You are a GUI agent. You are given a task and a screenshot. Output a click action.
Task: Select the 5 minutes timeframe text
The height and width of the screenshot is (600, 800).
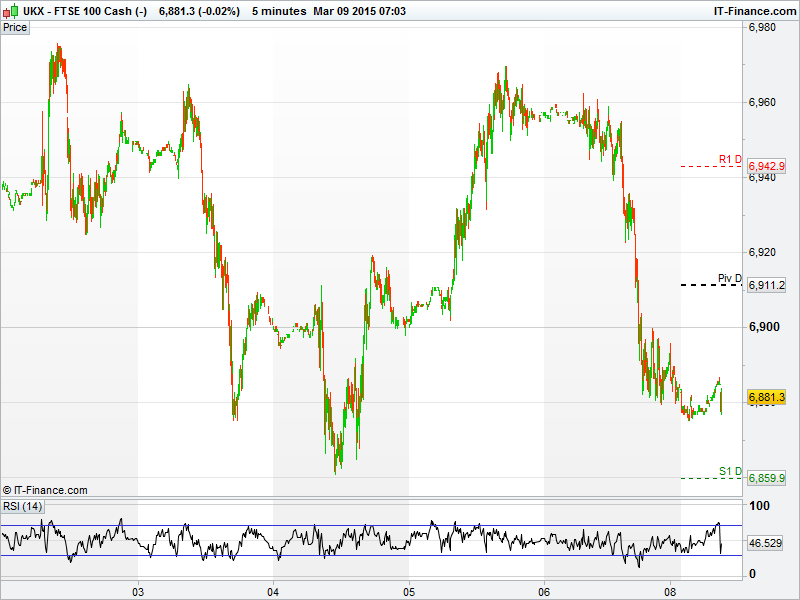point(279,11)
